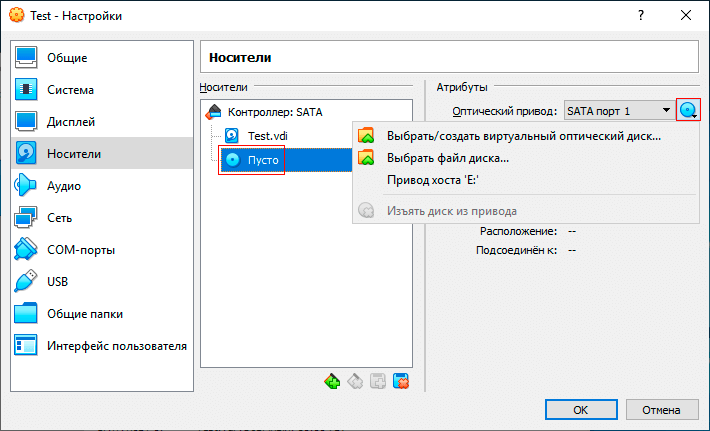This screenshot has width=710, height=431.
Task: Open the Система settings category
Action: pos(102,90)
